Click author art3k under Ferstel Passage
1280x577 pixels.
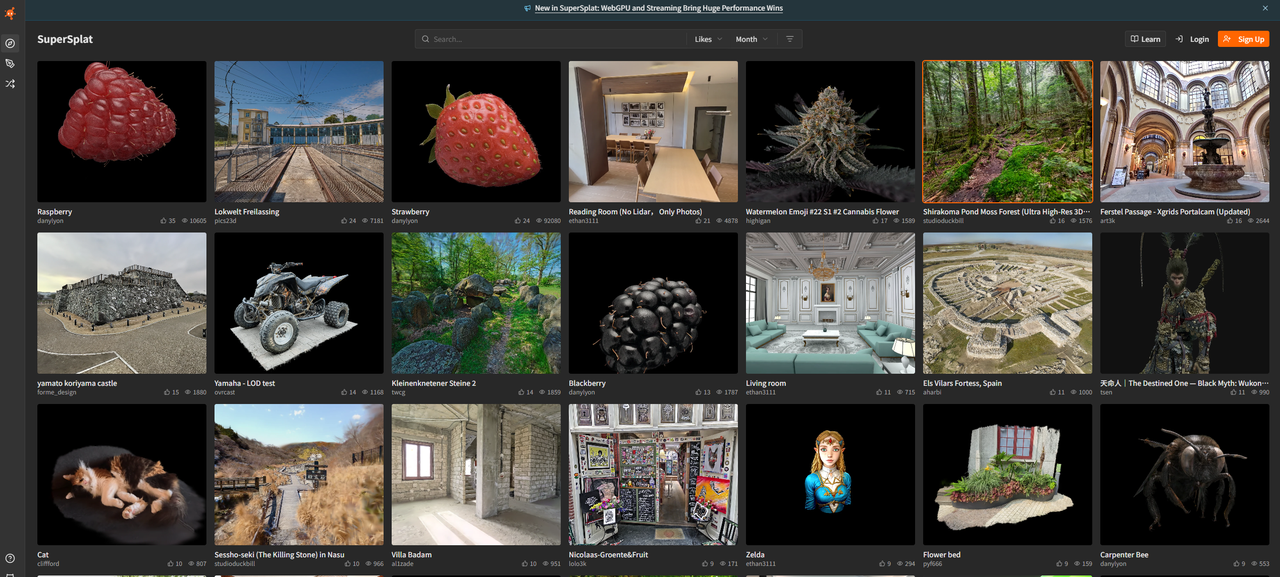pyautogui.click(x=1107, y=221)
